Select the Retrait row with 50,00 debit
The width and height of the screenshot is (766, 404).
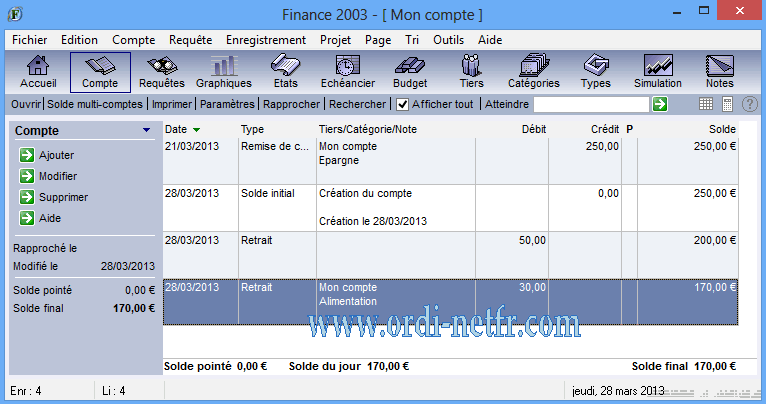(x=450, y=255)
